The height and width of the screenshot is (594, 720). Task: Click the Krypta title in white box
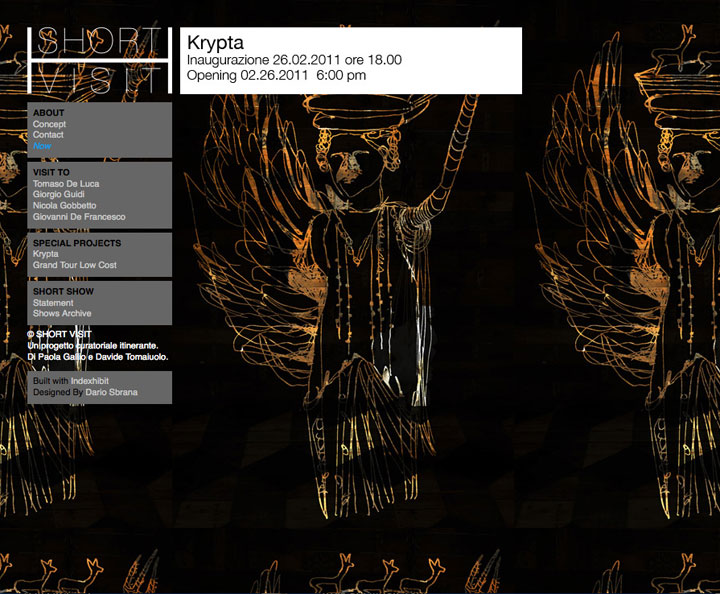tap(215, 43)
